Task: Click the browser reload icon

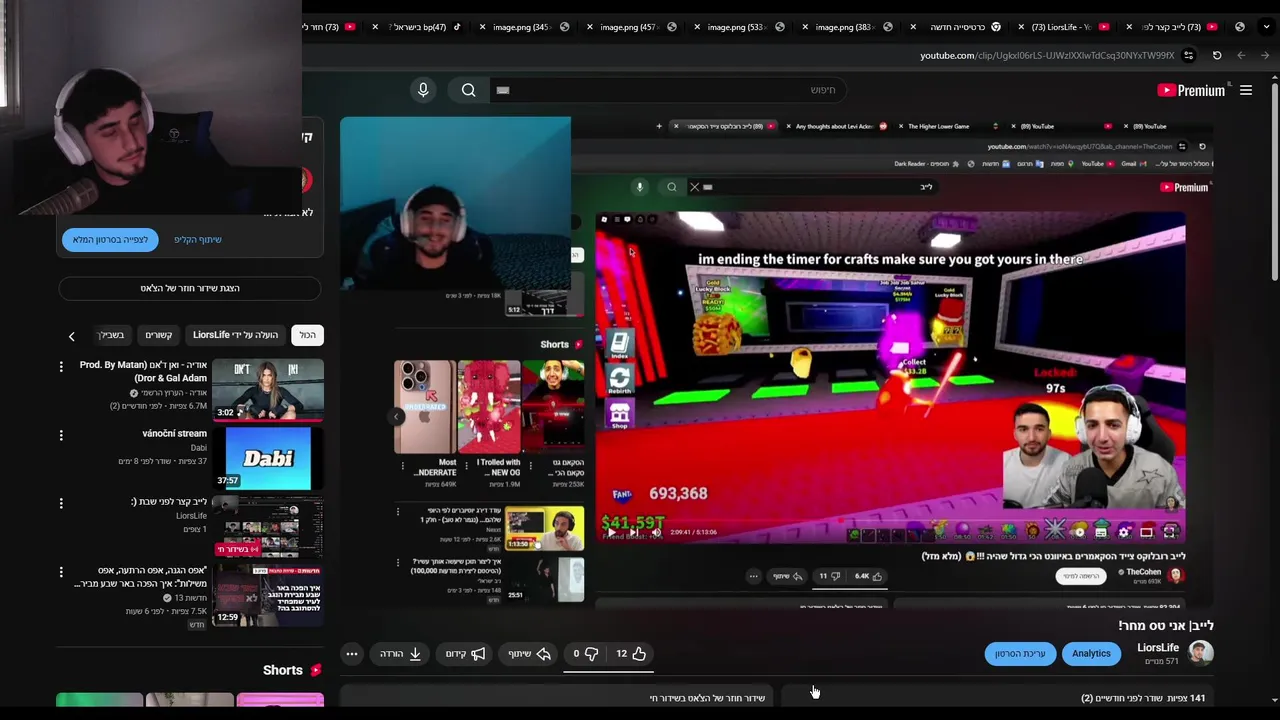Action: 1217,55
